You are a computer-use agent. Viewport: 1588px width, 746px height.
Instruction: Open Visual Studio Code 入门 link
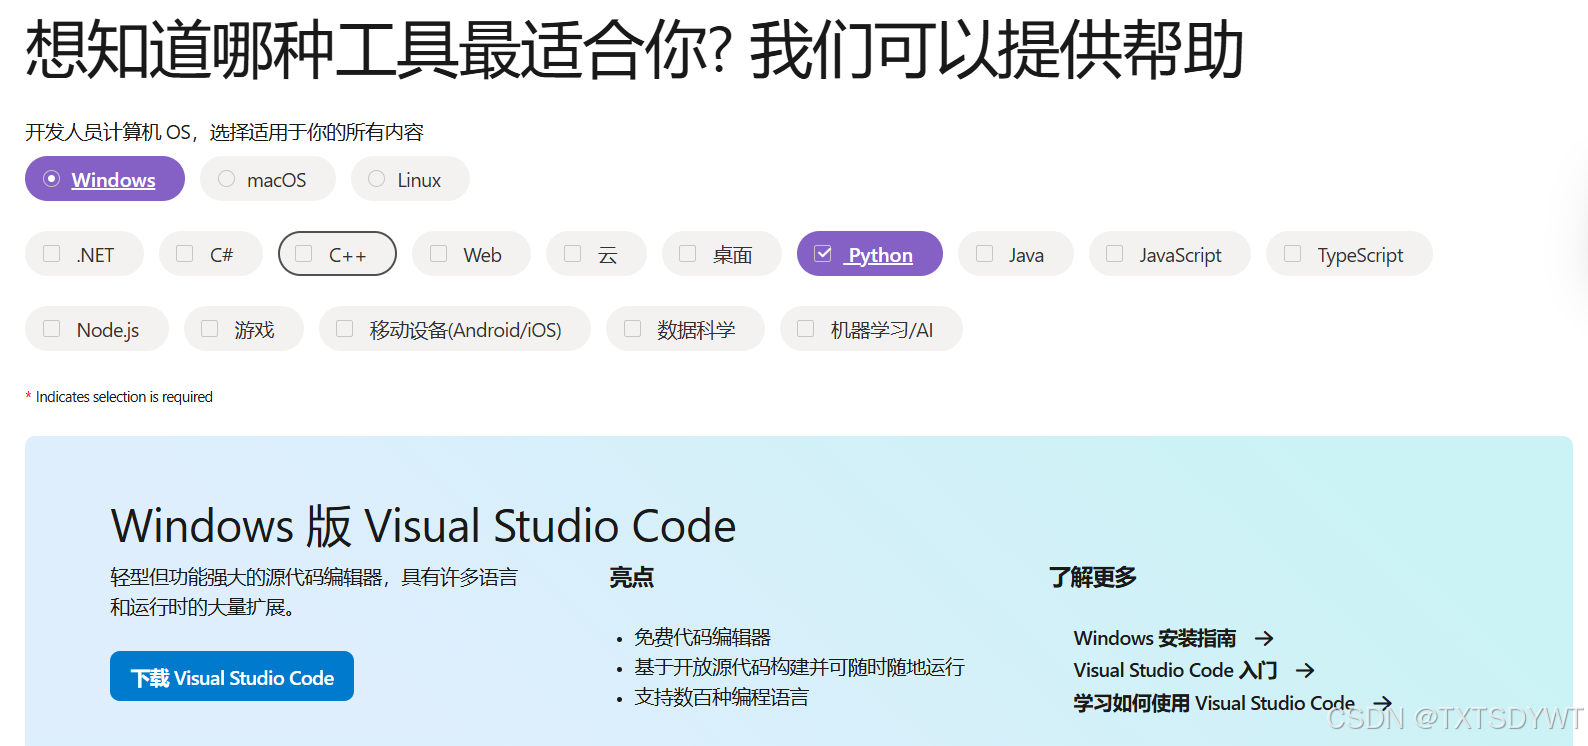[x=1175, y=670]
